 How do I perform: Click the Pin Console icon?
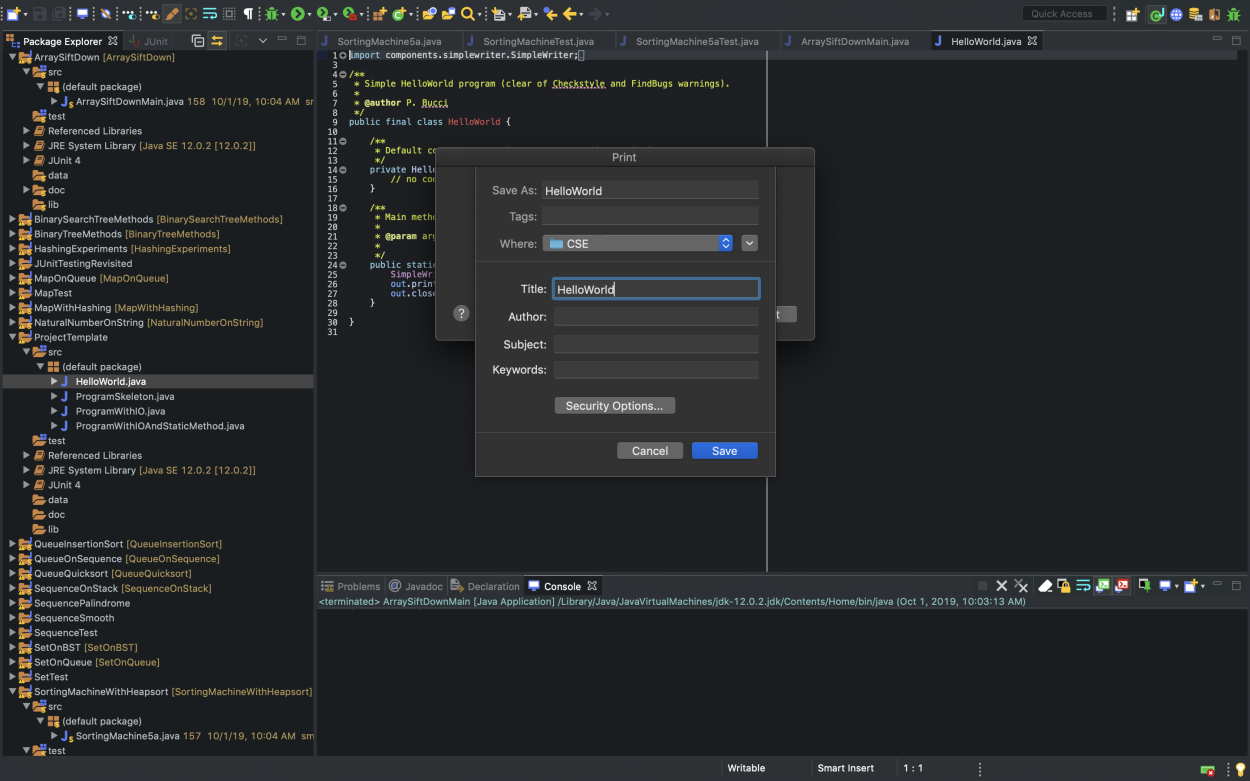[x=1144, y=586]
